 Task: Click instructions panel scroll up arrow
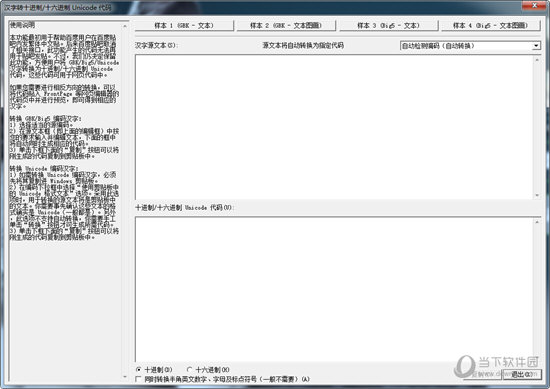point(125,26)
